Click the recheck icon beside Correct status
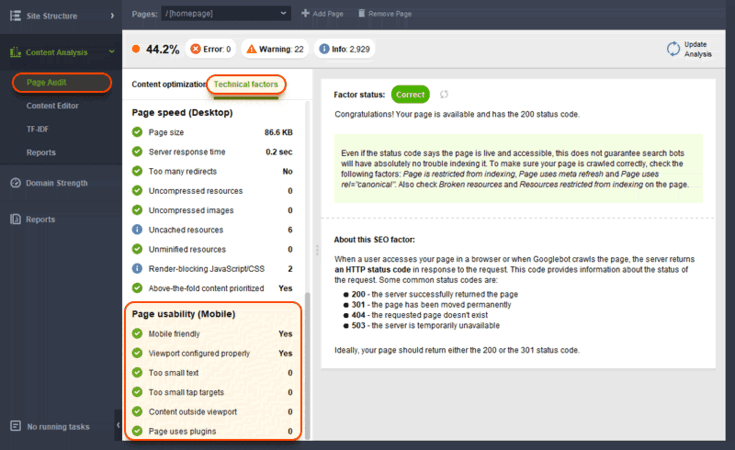 click(445, 94)
